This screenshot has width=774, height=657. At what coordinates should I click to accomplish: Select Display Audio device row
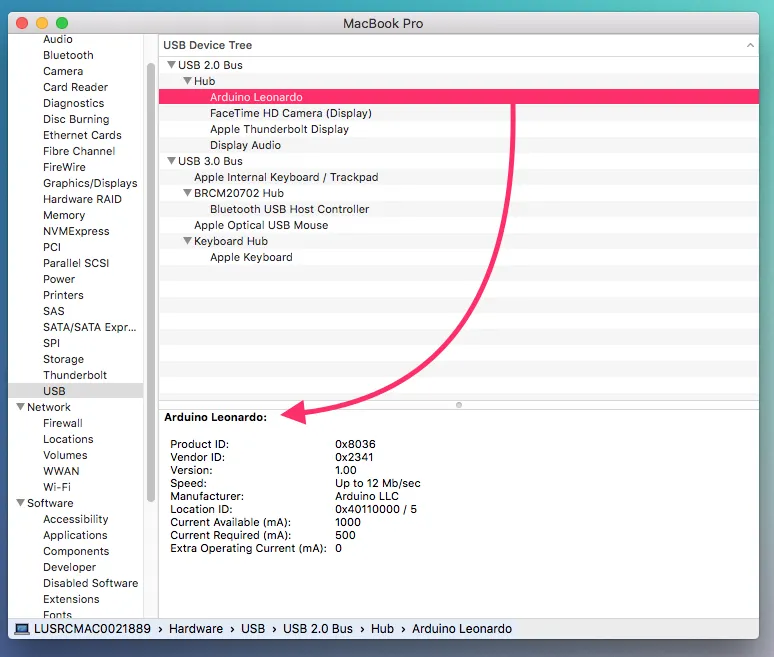[459, 145]
